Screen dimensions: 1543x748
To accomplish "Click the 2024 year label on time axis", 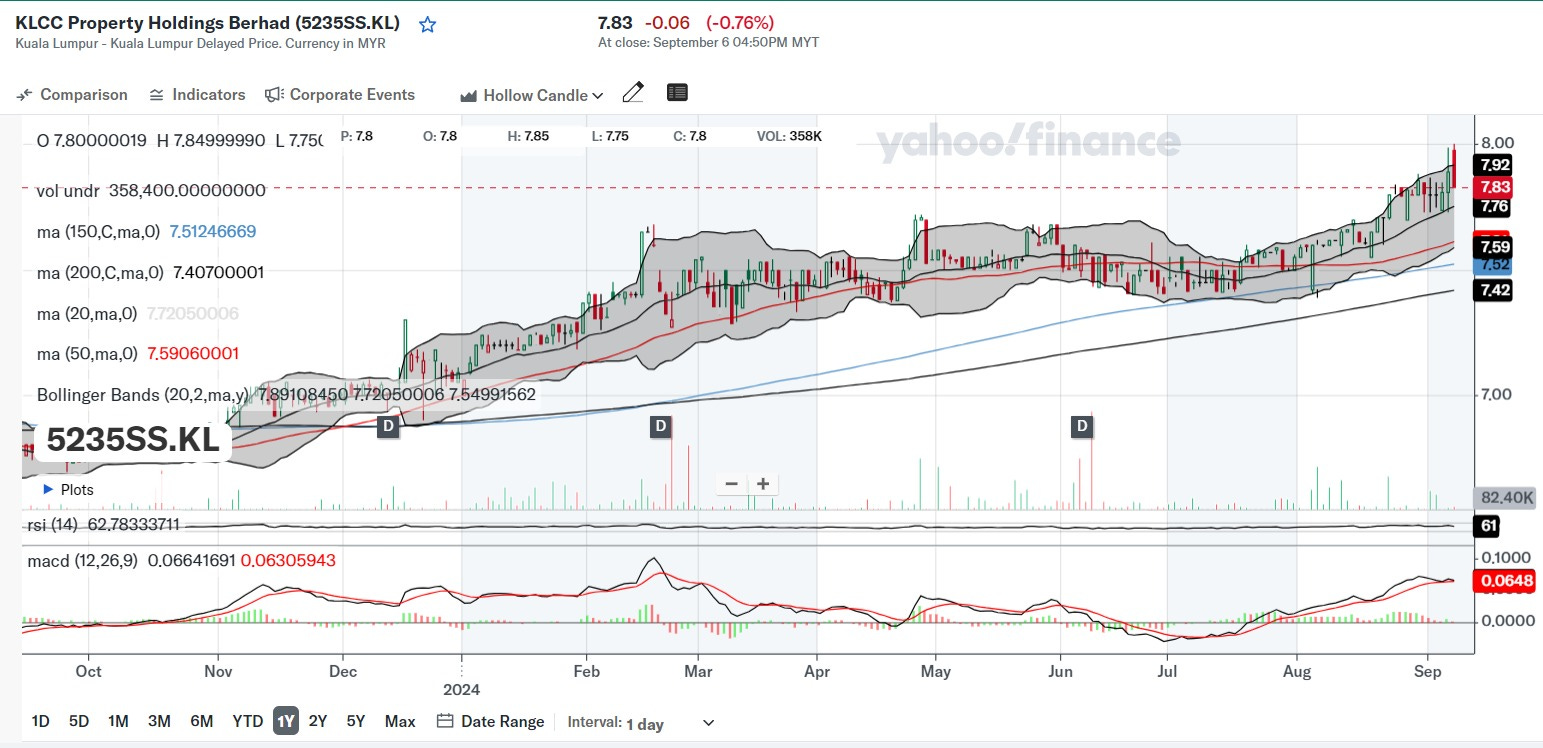I will (x=462, y=689).
